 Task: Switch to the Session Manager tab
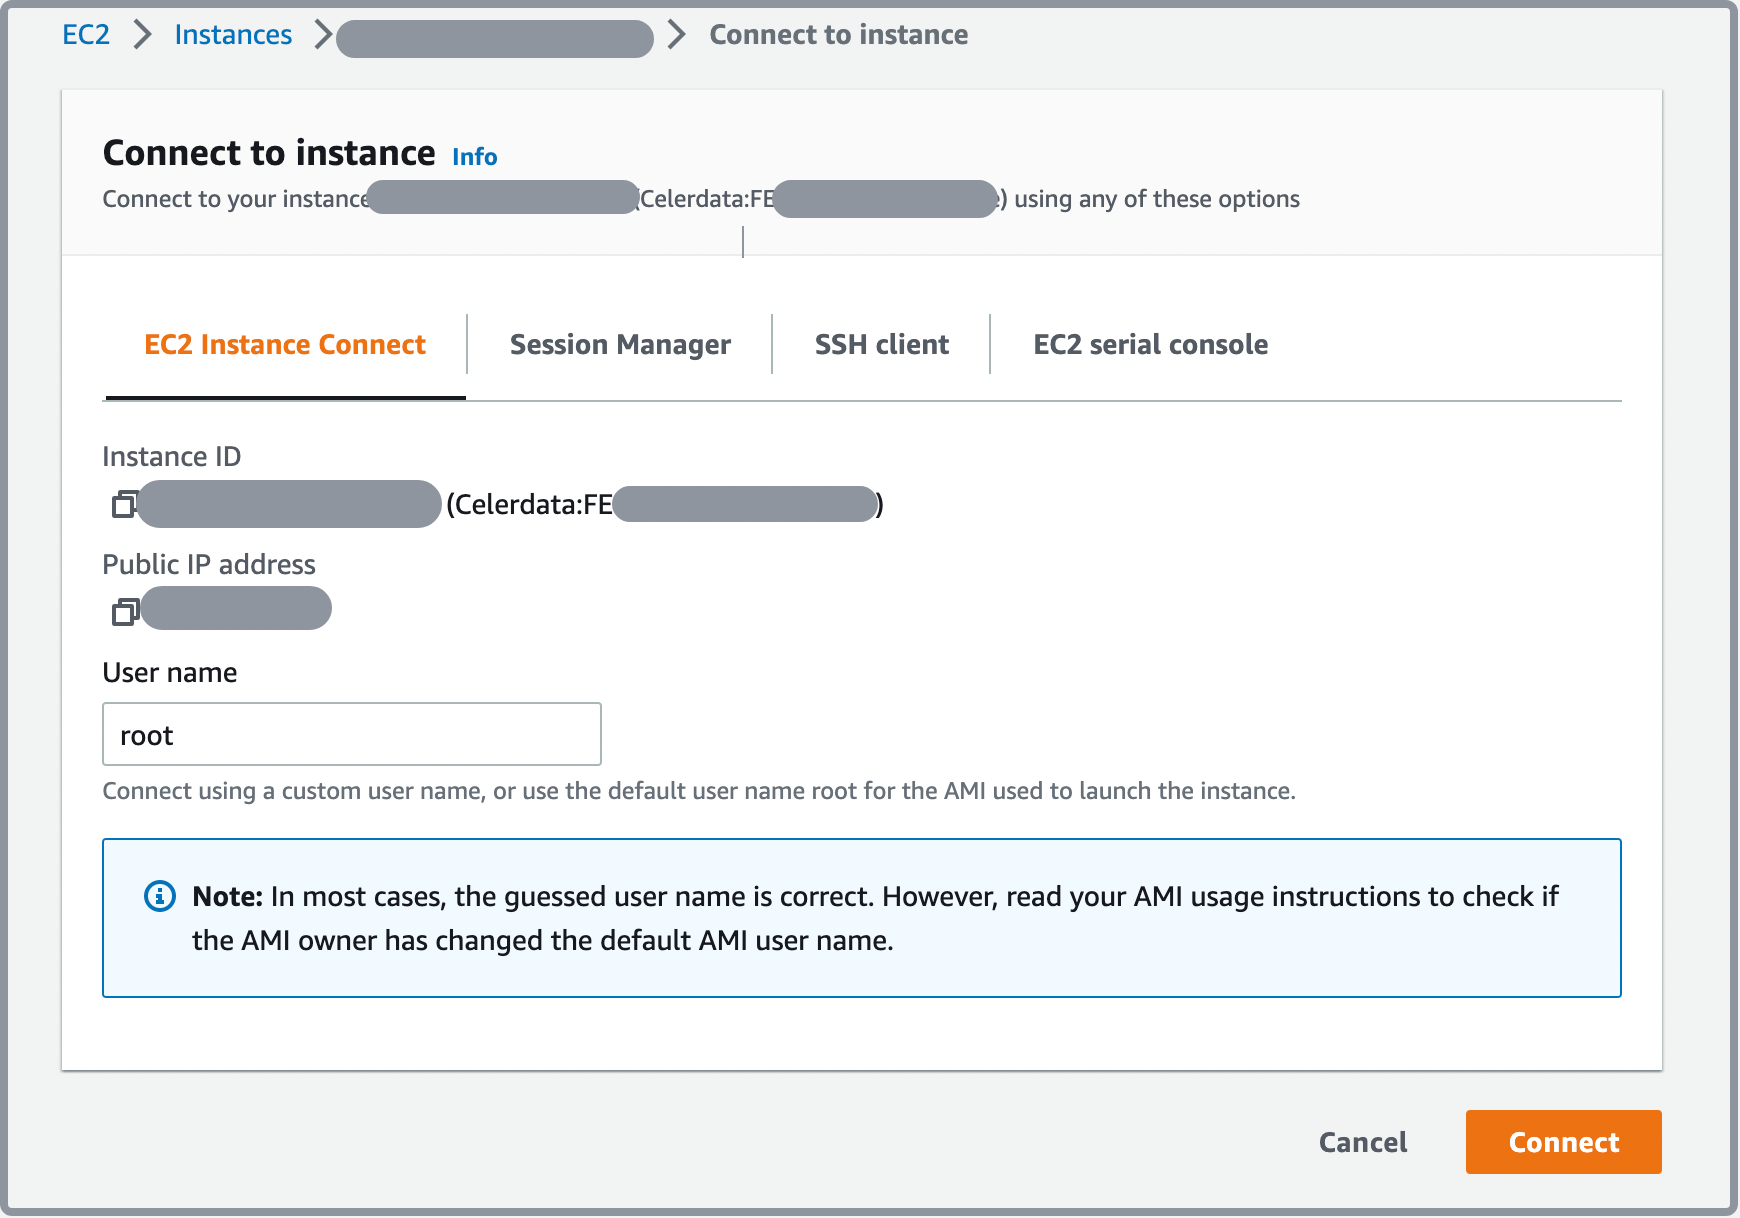pos(620,345)
